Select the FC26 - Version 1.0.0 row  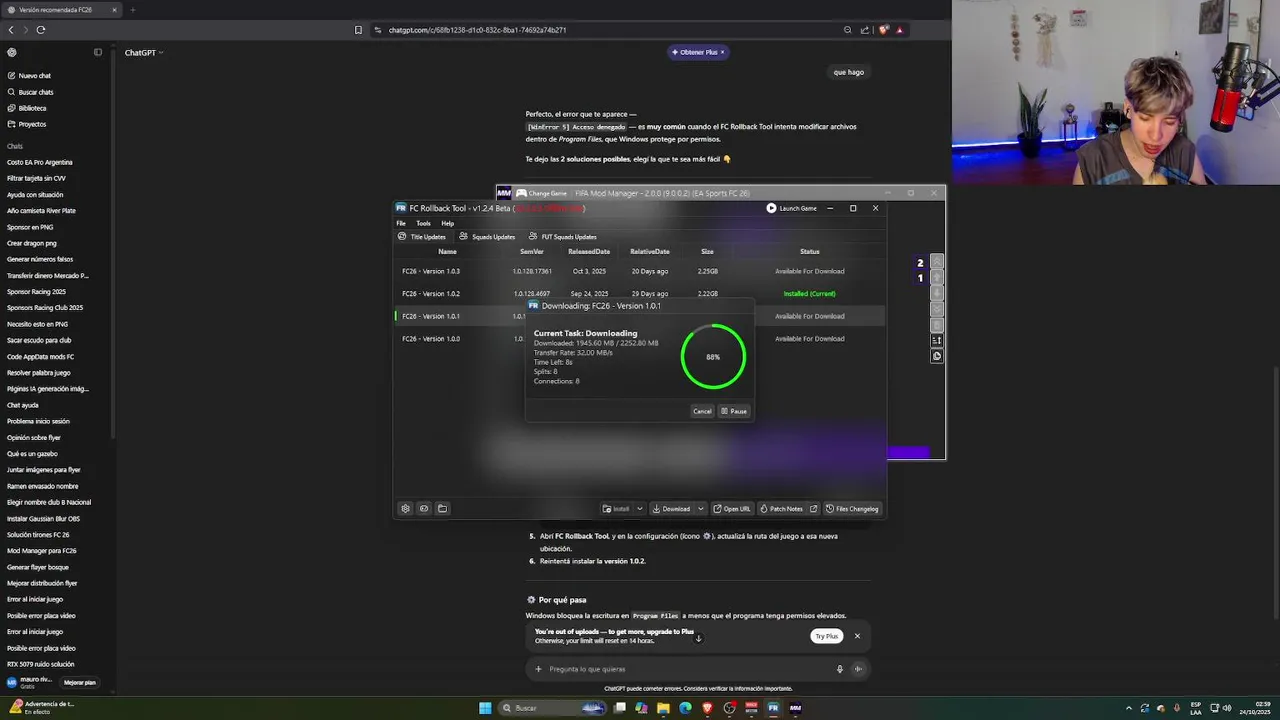(x=640, y=338)
